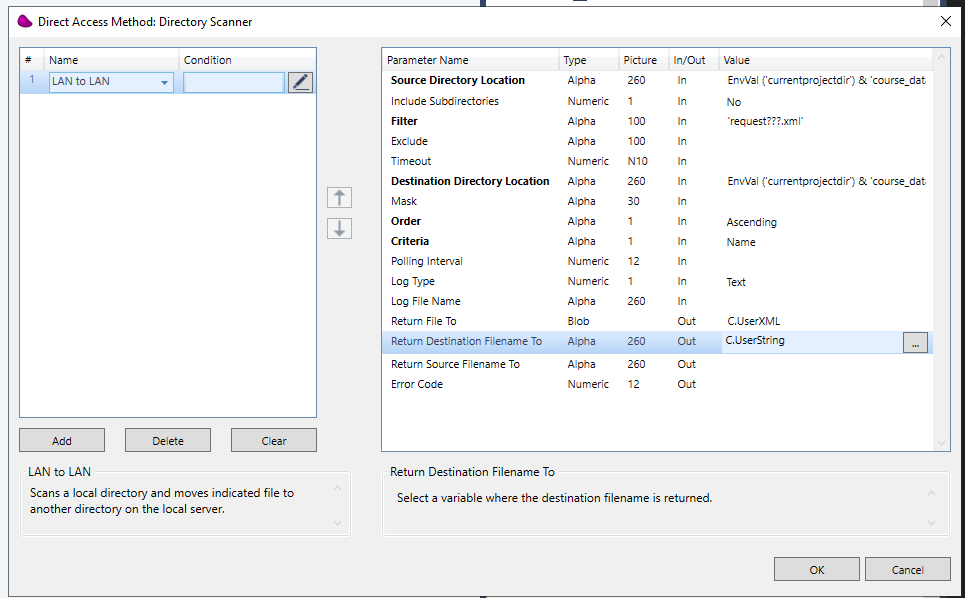
Task: Select the Log Type parameter row
Action: (x=657, y=281)
